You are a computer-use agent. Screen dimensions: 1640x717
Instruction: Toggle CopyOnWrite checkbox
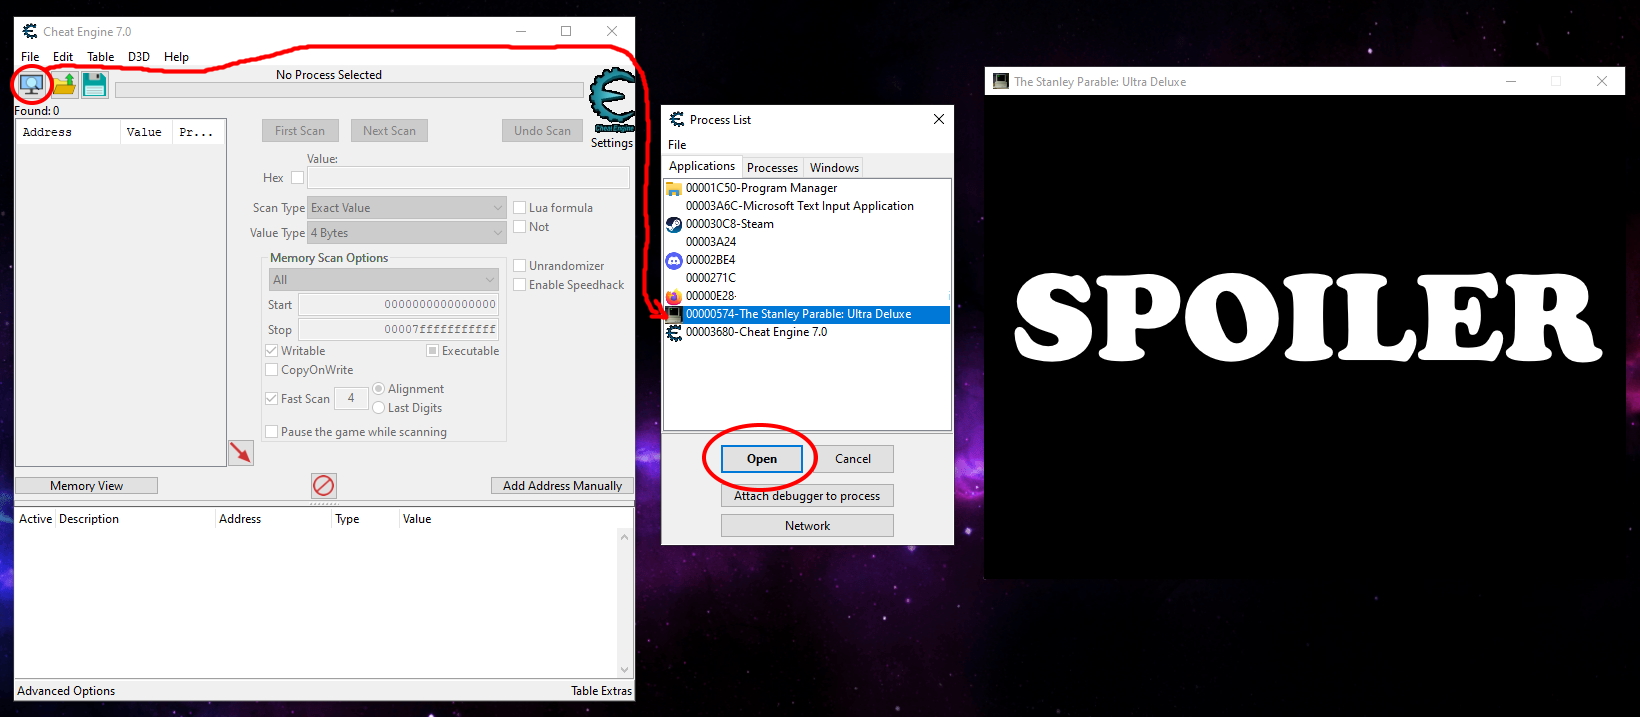tap(271, 370)
